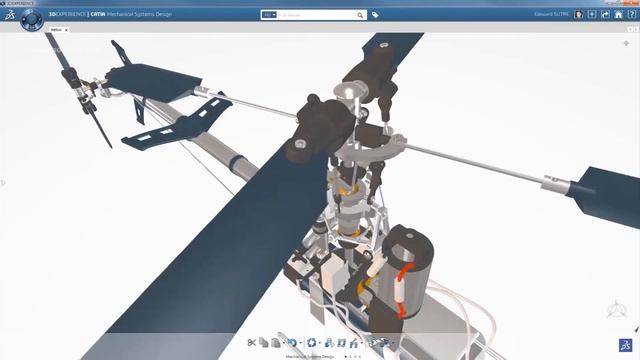Open the 3DEXPERIENCE compass

(31, 19)
